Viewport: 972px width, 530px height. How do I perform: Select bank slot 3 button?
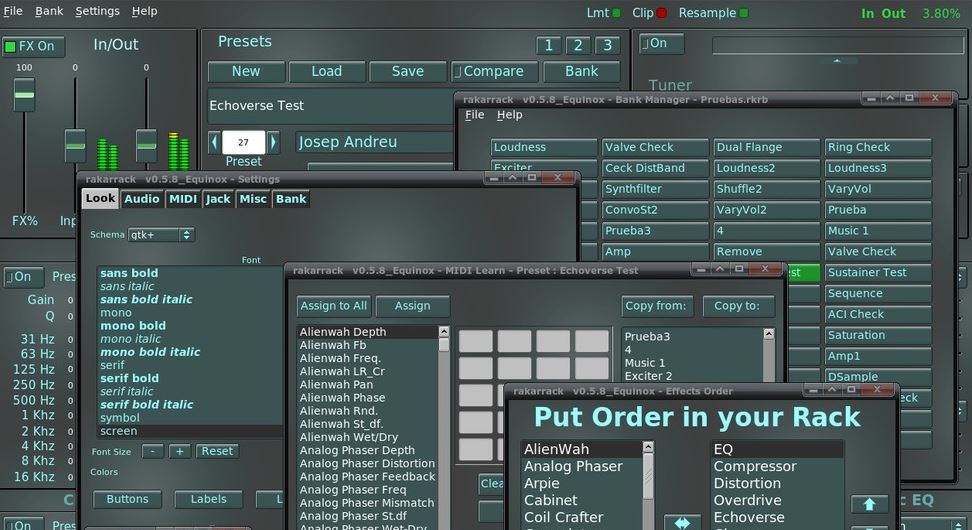point(608,45)
